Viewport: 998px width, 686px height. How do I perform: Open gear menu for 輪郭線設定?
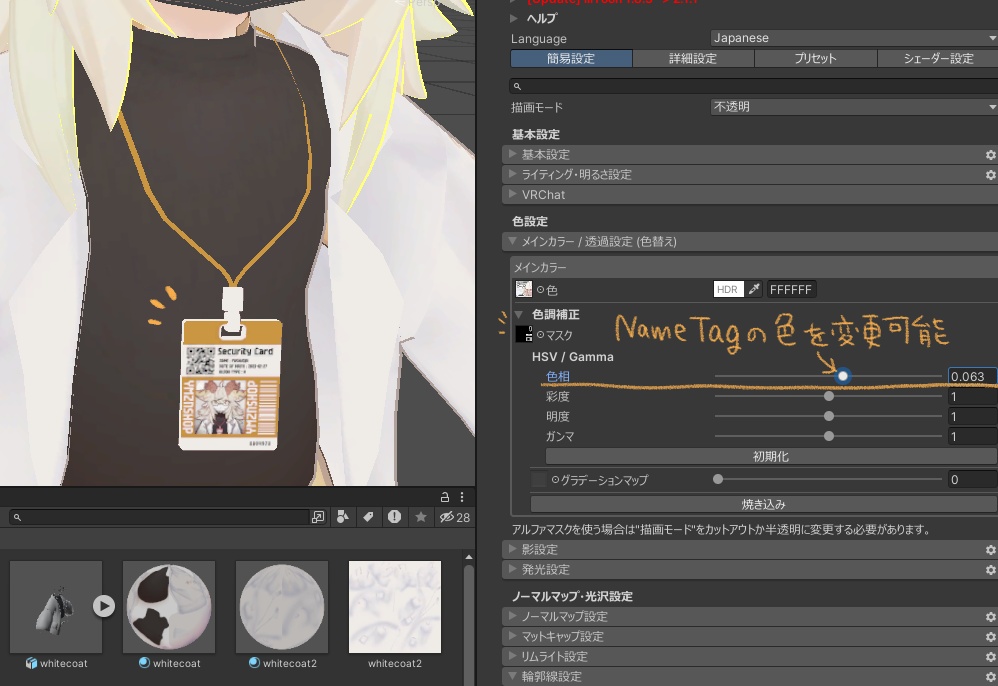point(990,676)
